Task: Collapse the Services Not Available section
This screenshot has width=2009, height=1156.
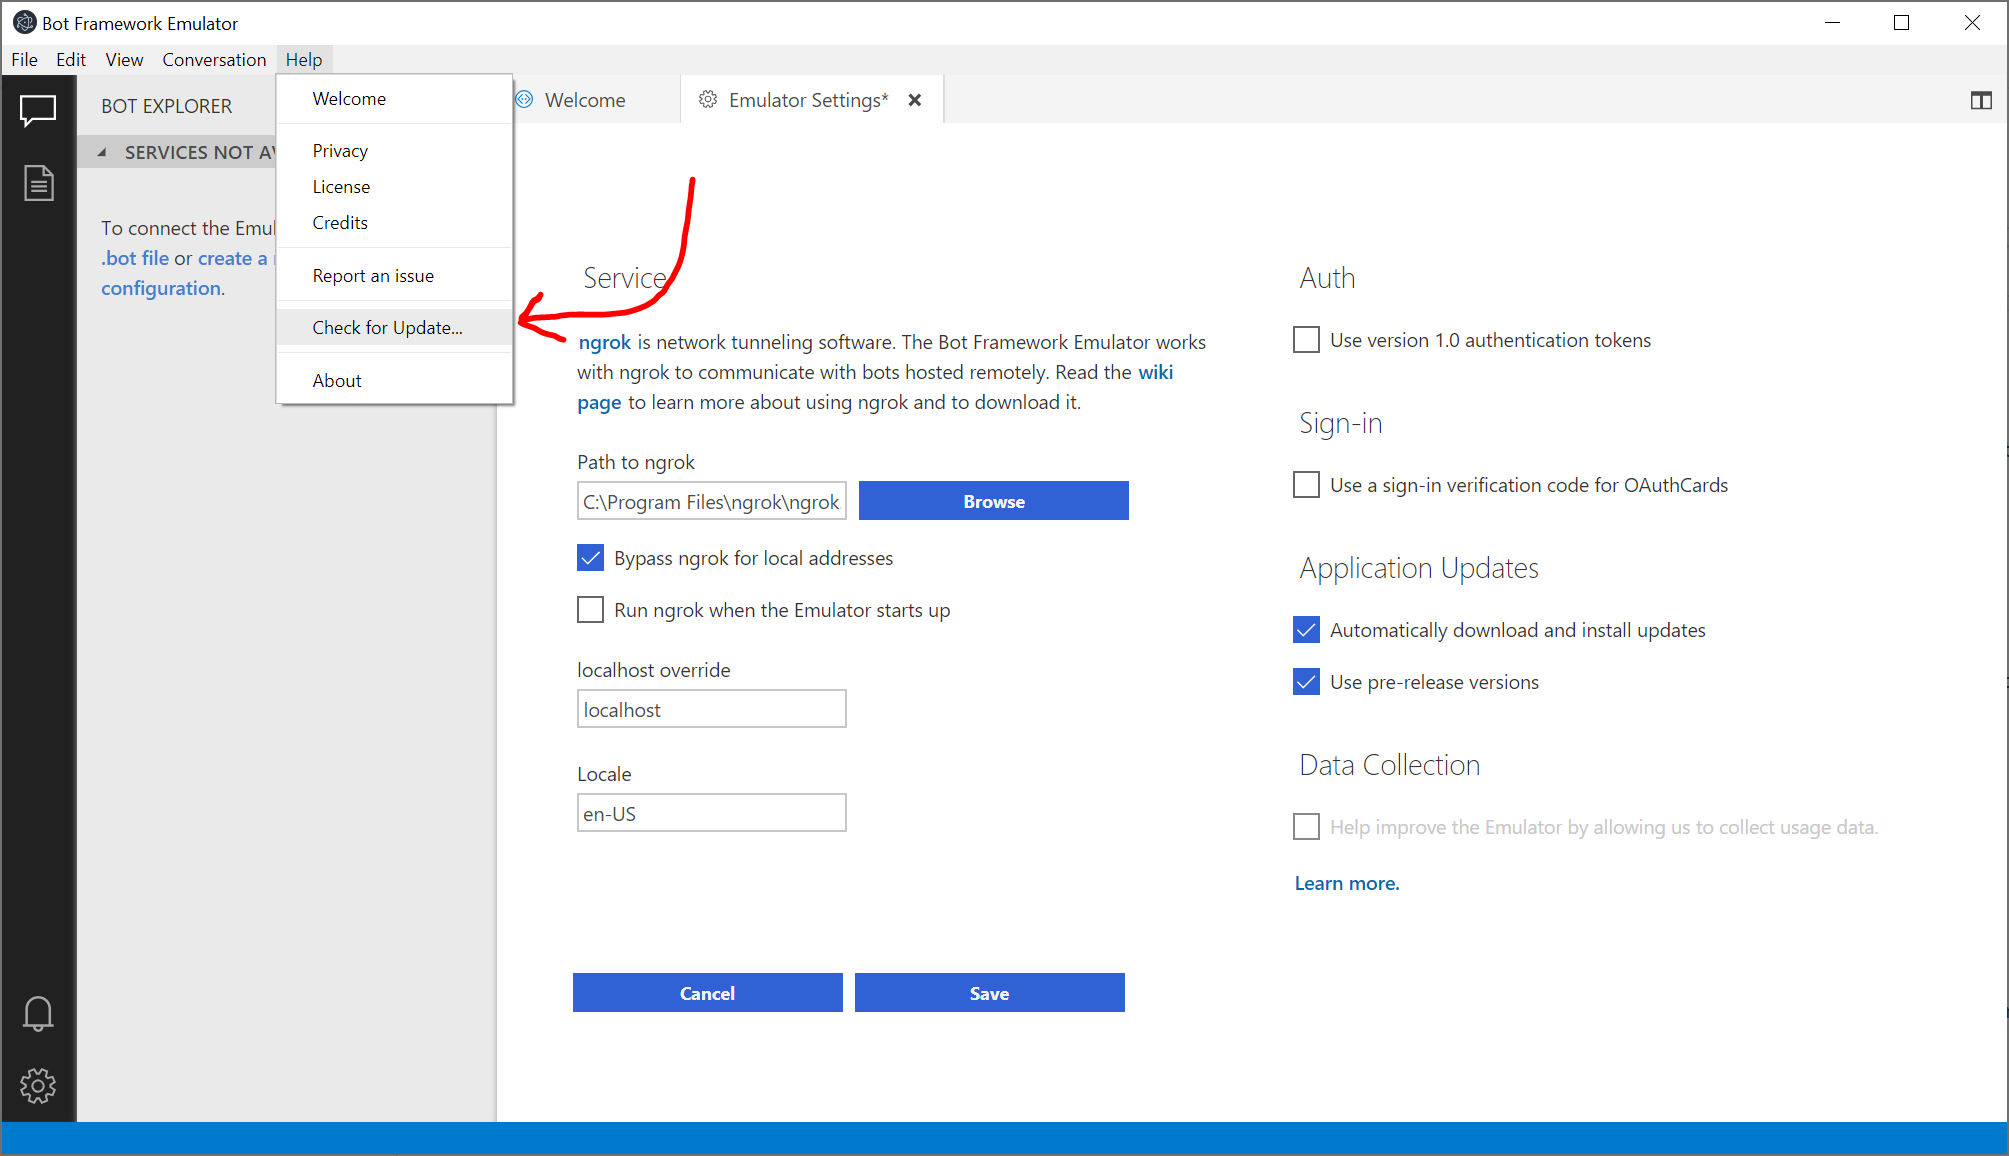Action: [102, 152]
